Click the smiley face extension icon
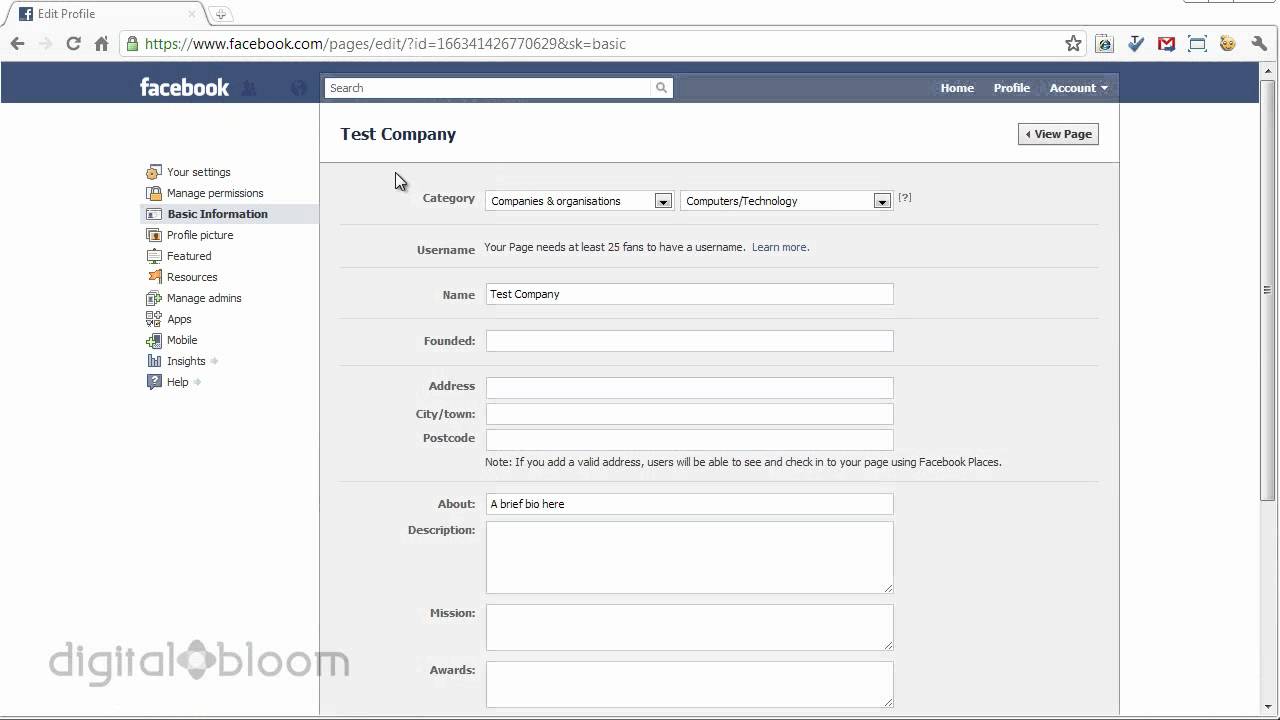 coord(1228,43)
